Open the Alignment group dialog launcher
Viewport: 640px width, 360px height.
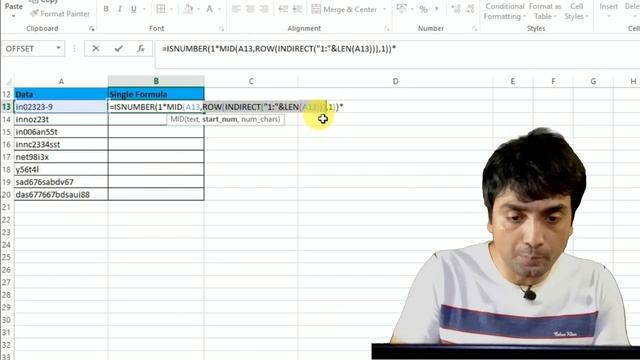pyautogui.click(x=387, y=29)
